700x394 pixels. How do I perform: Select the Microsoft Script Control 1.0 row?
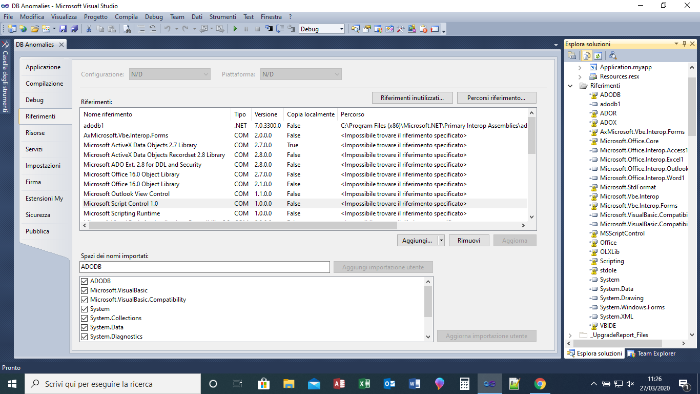tap(304, 203)
